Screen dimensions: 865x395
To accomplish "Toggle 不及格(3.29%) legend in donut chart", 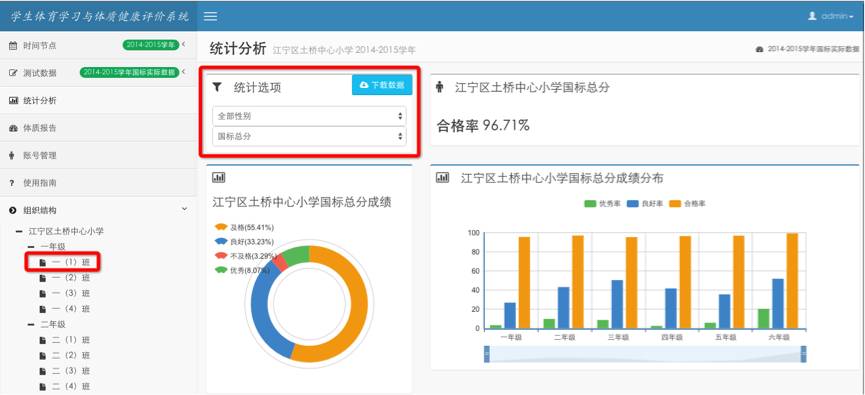I will point(245,256).
